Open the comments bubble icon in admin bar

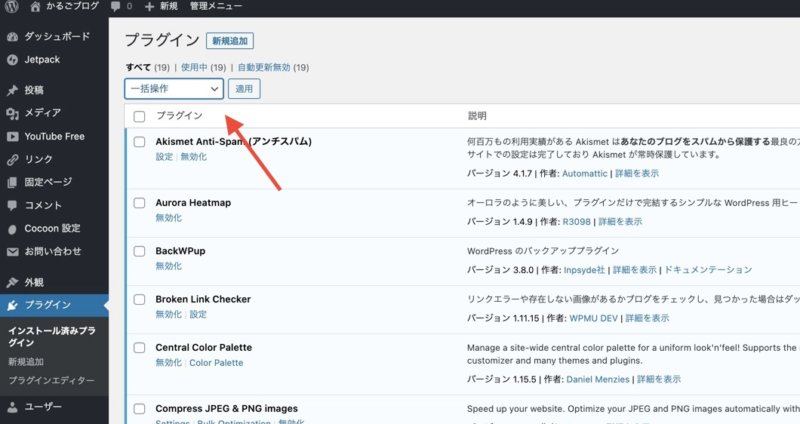point(116,7)
